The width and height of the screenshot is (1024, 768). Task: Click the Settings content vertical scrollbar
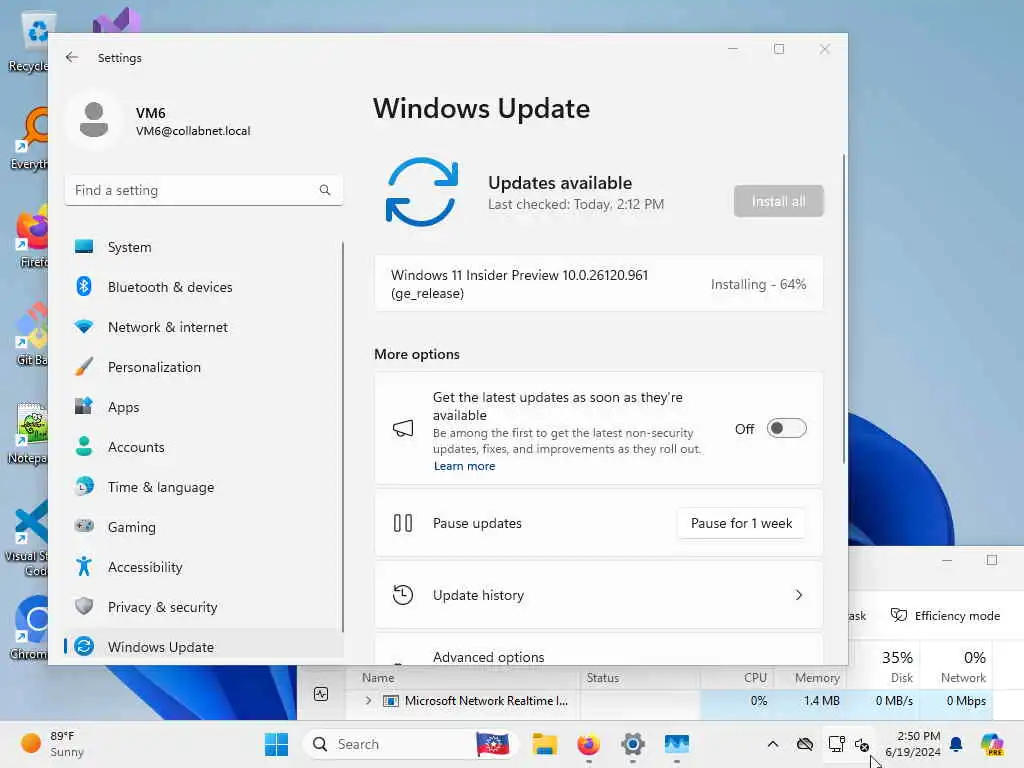point(844,310)
